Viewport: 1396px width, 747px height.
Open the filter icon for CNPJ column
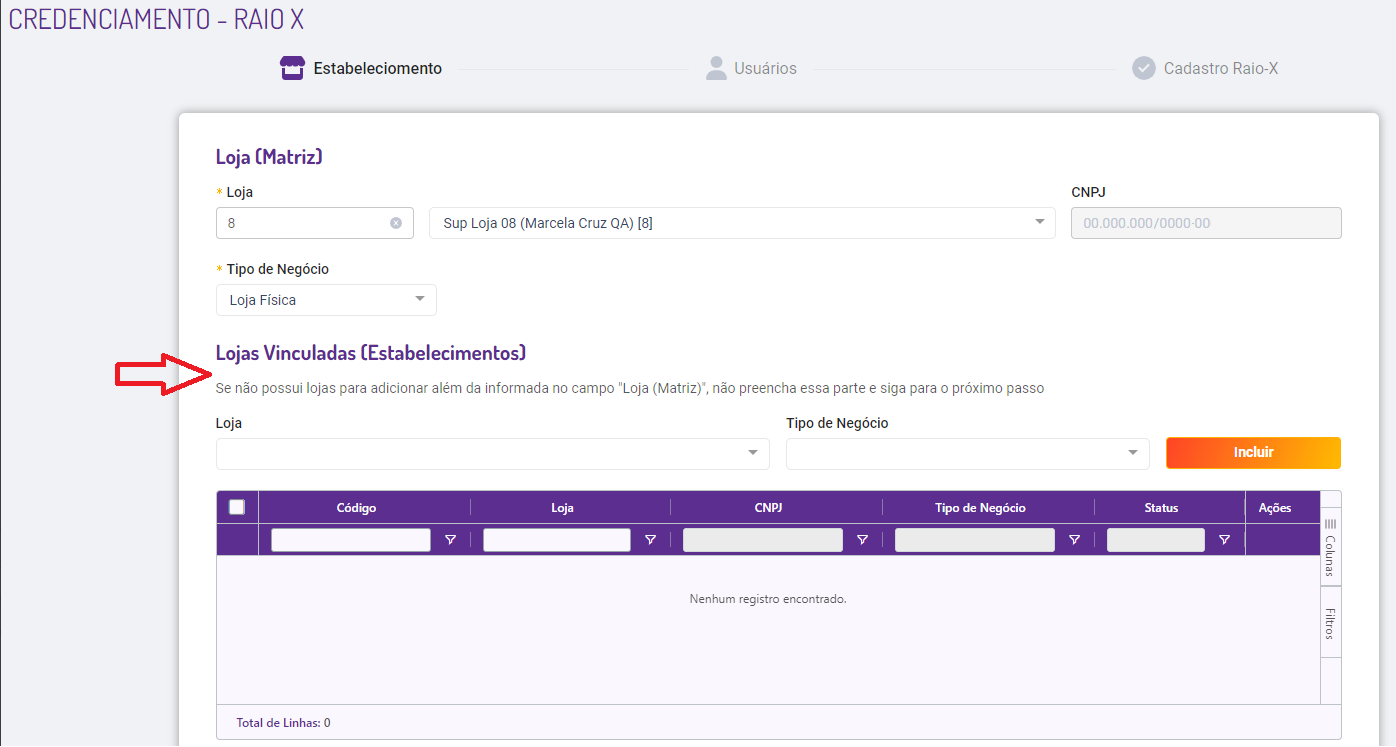point(862,540)
